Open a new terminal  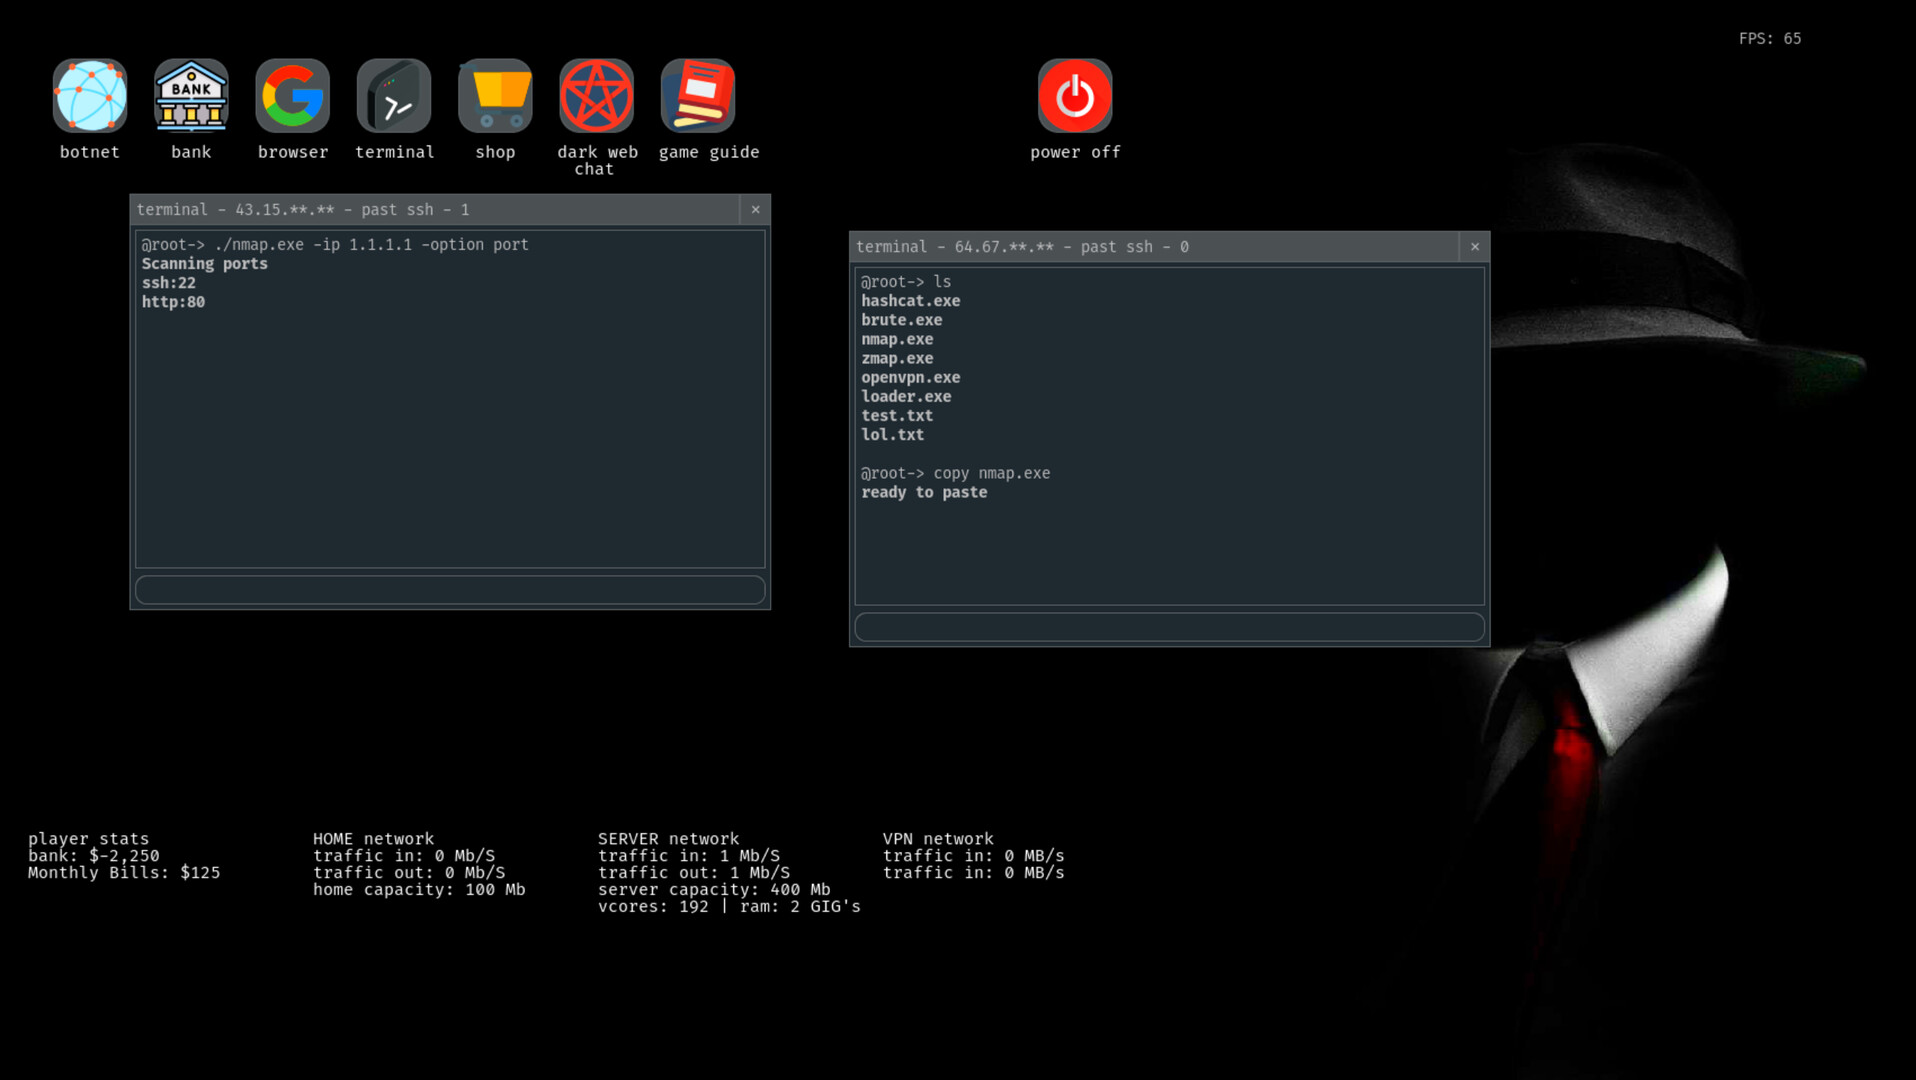click(394, 96)
